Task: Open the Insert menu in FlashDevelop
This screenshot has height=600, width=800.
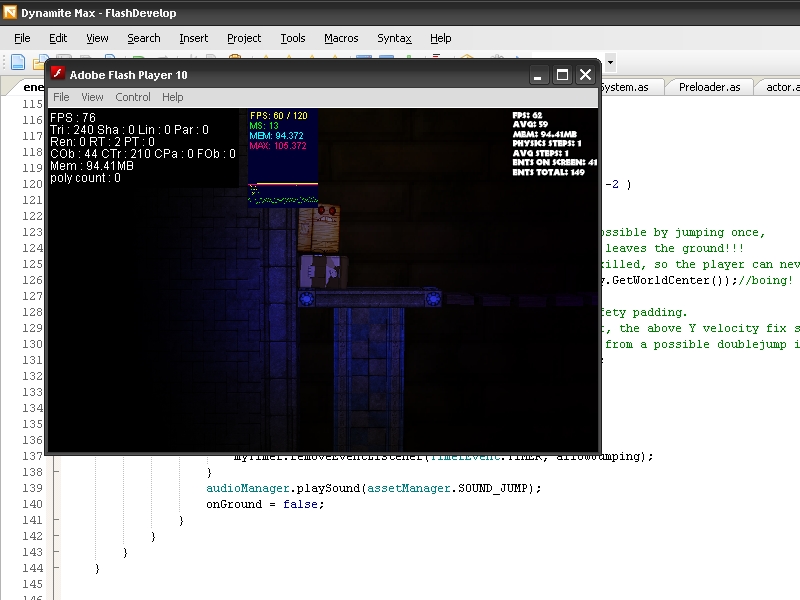Action: click(x=194, y=38)
